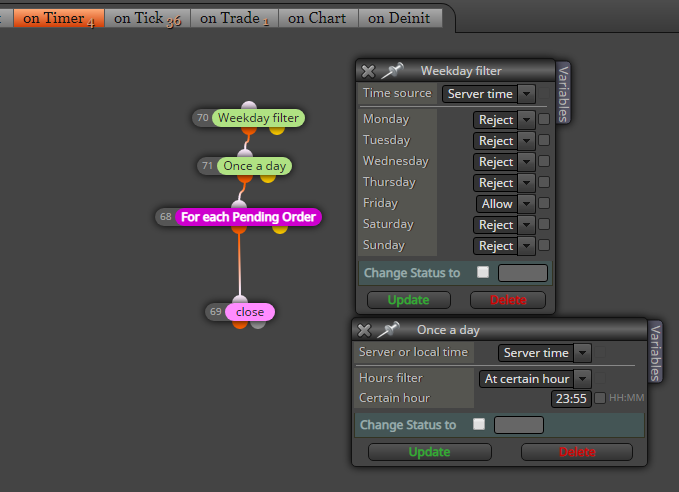Click Delete in Once a day panel
Viewport: 679px width, 492px height.
click(x=577, y=452)
